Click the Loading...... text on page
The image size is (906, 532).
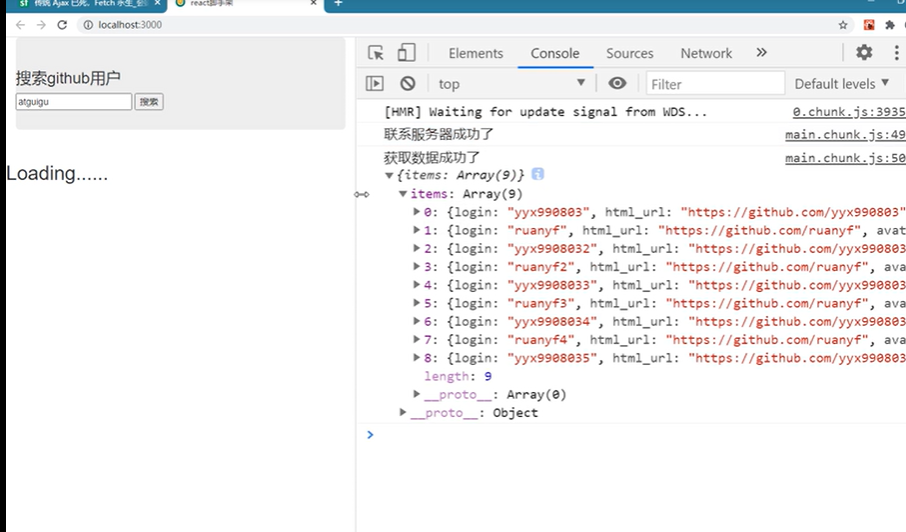pos(57,173)
